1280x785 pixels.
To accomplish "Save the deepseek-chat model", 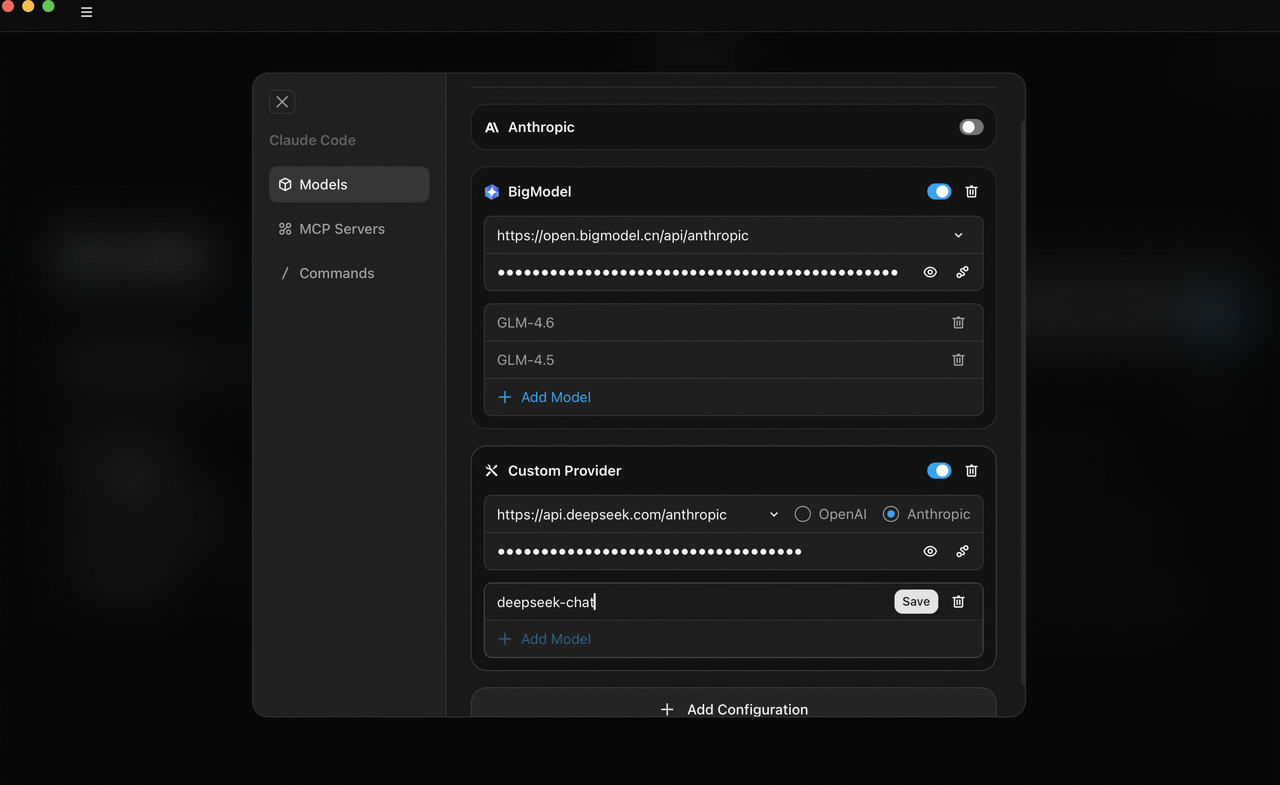I will tap(916, 602).
